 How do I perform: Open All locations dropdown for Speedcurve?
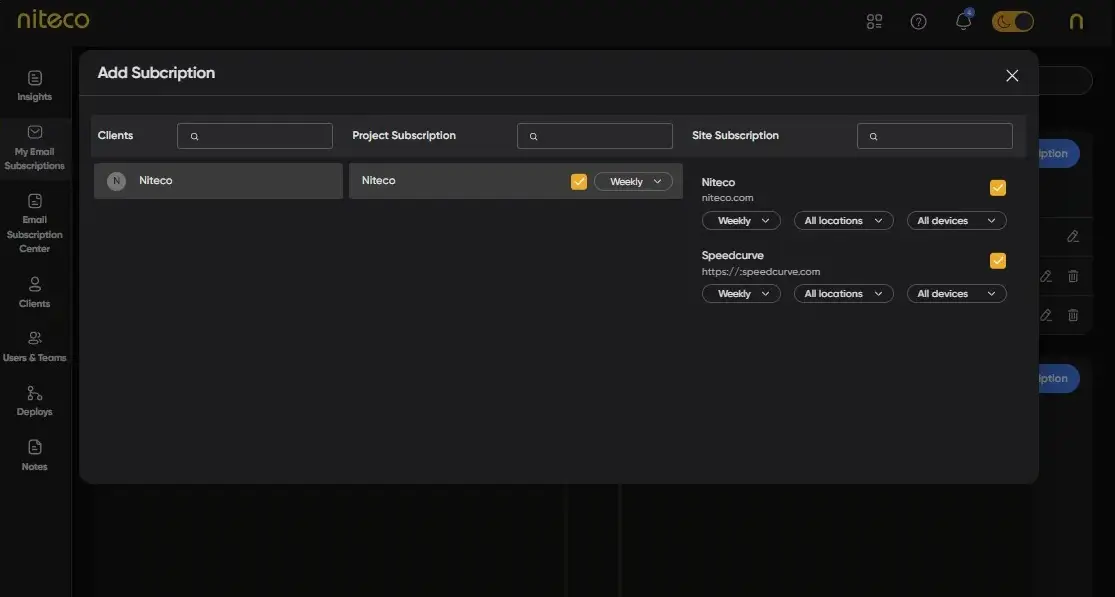coord(843,294)
